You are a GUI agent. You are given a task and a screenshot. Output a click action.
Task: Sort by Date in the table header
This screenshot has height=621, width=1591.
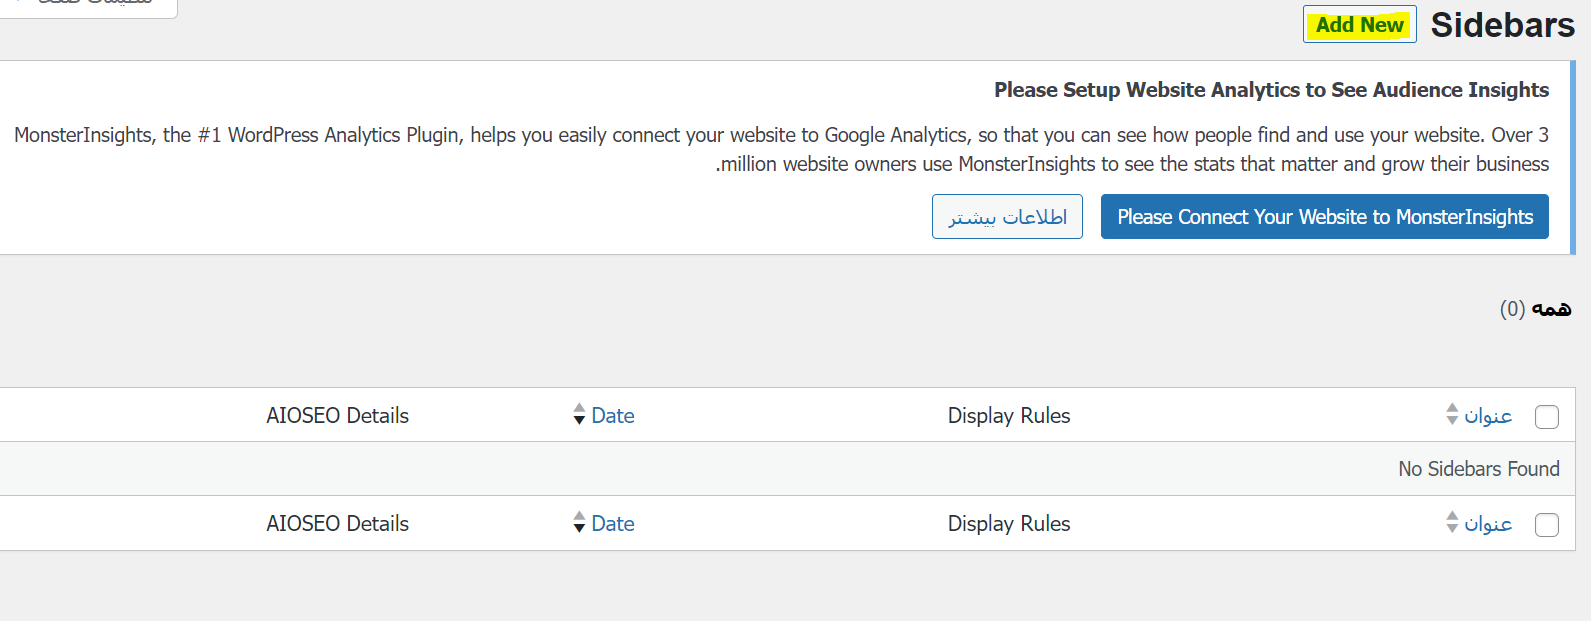tap(613, 415)
